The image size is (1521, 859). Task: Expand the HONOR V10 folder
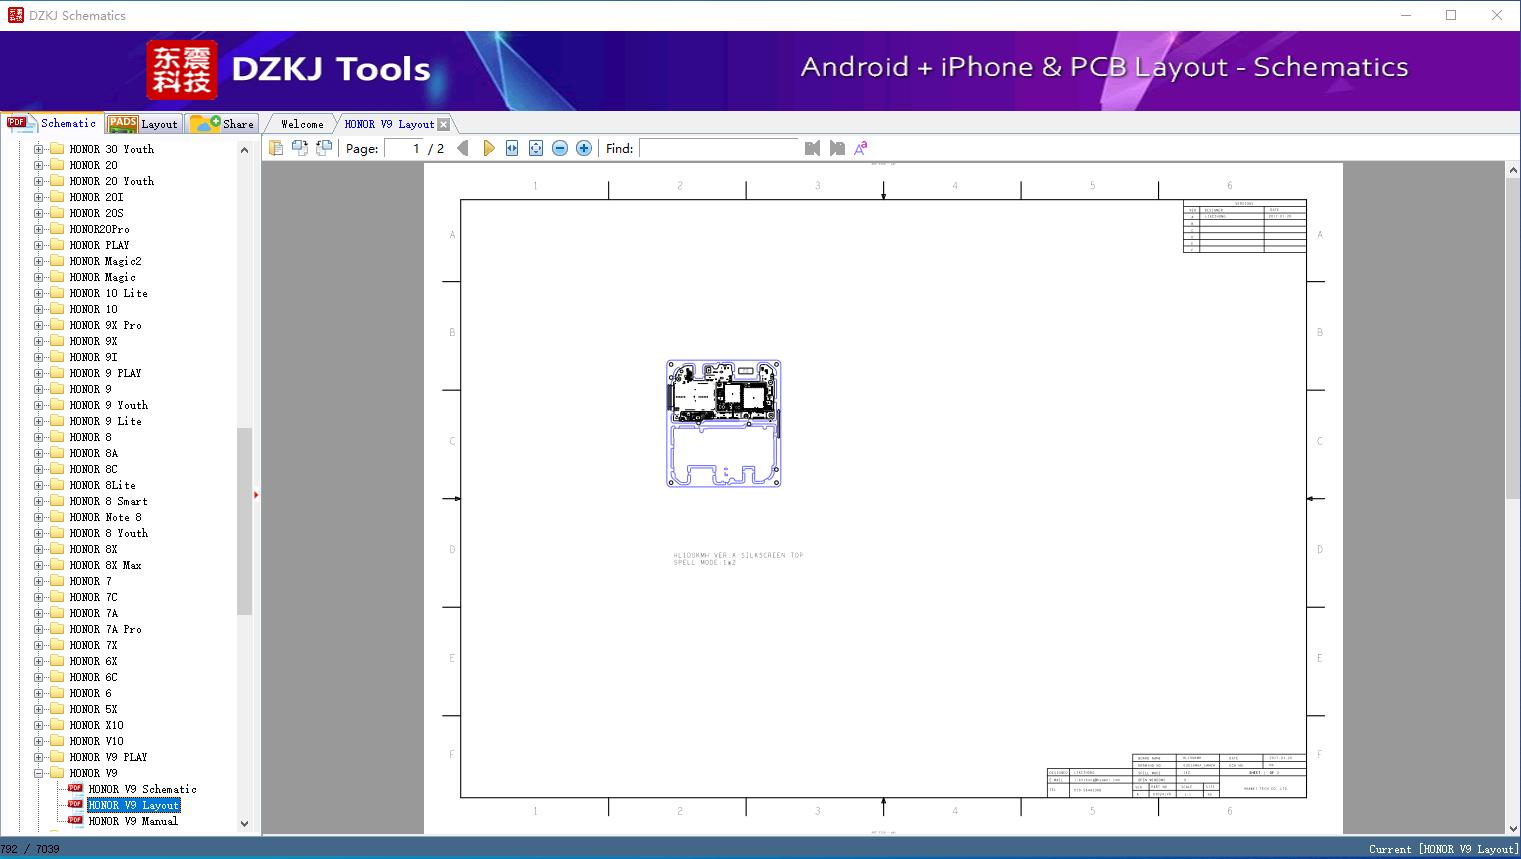click(x=38, y=741)
